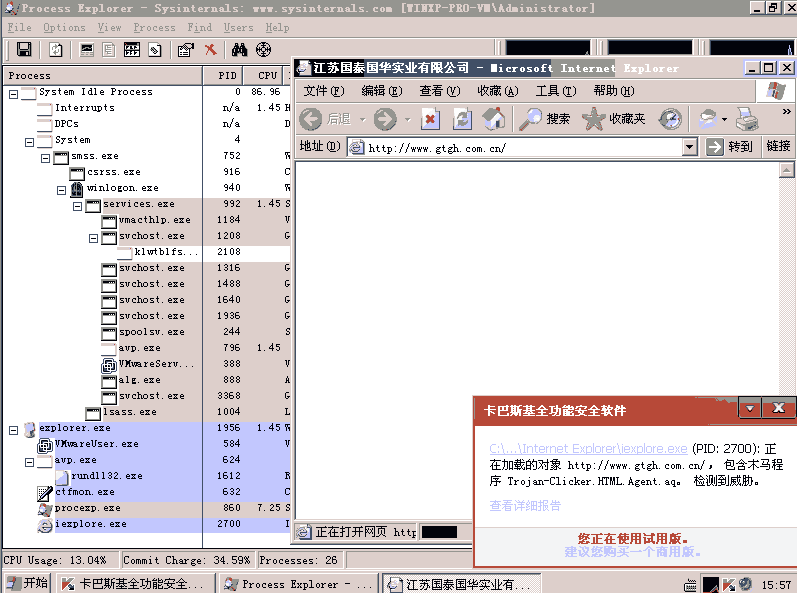Click the Print icon in IE toolbar
The width and height of the screenshot is (797, 593).
747,119
